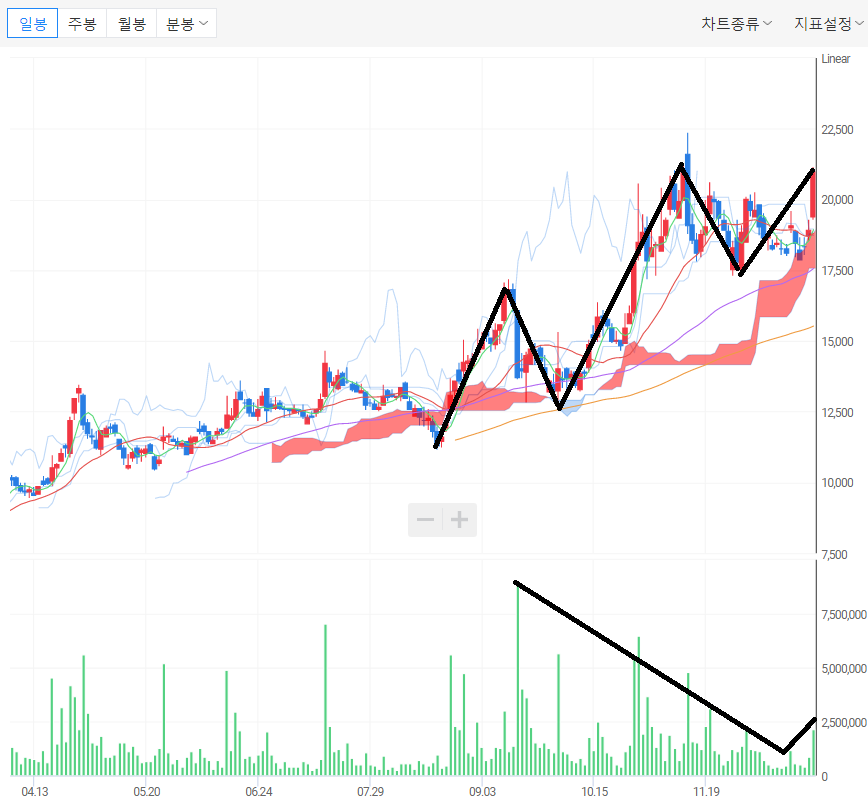
Task: Click the 10,000 price axis label
Action: click(x=837, y=483)
